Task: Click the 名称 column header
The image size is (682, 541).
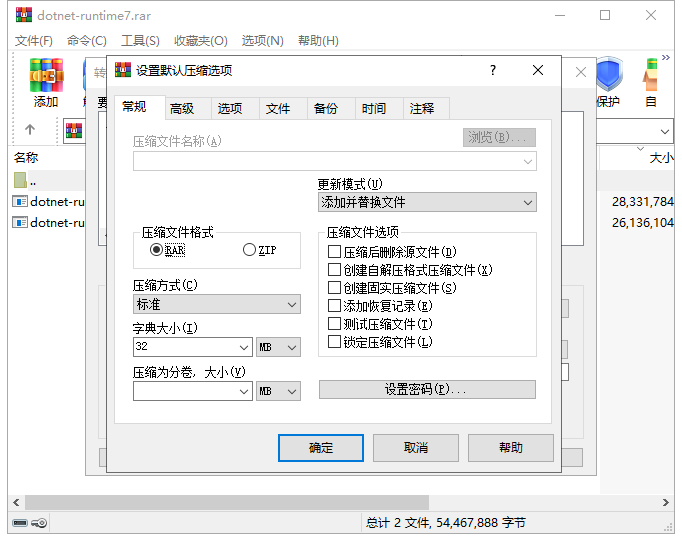Action: 26,157
